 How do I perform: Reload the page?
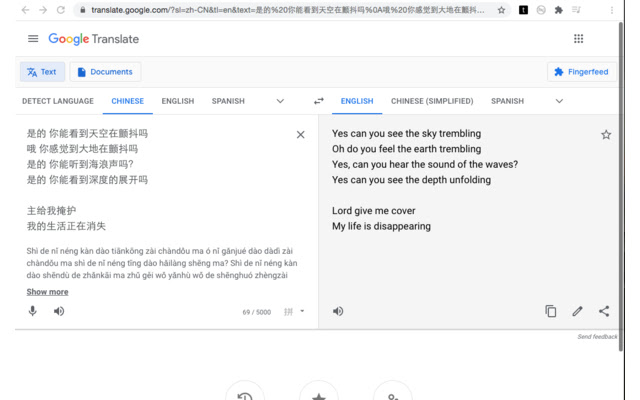[x=61, y=10]
